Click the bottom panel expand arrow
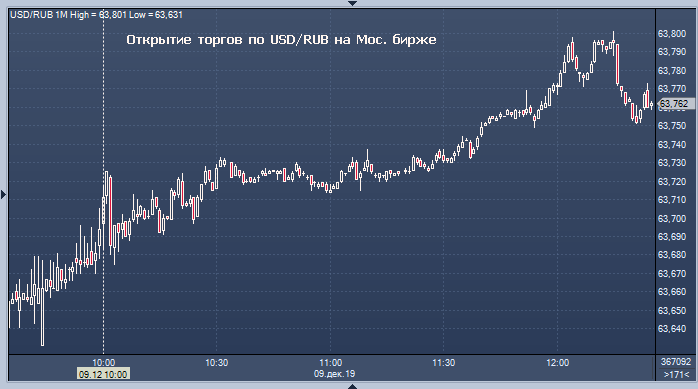698x389 pixels. (x=352, y=386)
